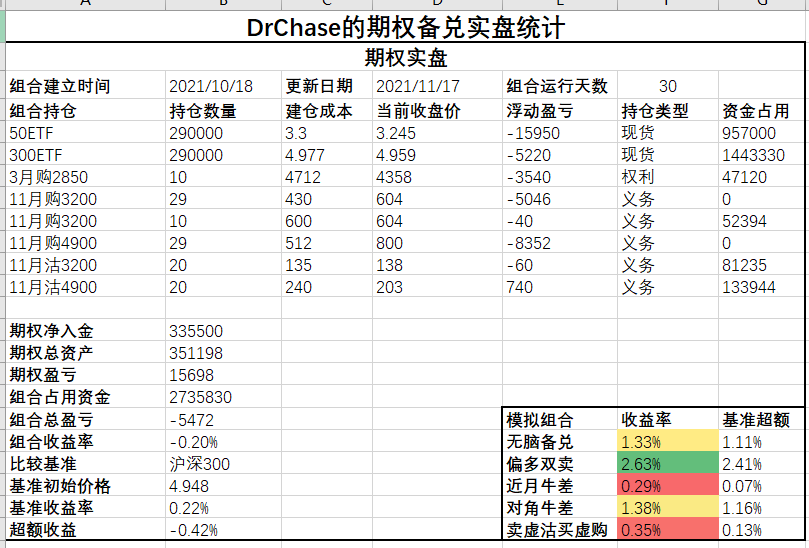Click floating loss value -8352
809x548 pixels.
(x=560, y=243)
